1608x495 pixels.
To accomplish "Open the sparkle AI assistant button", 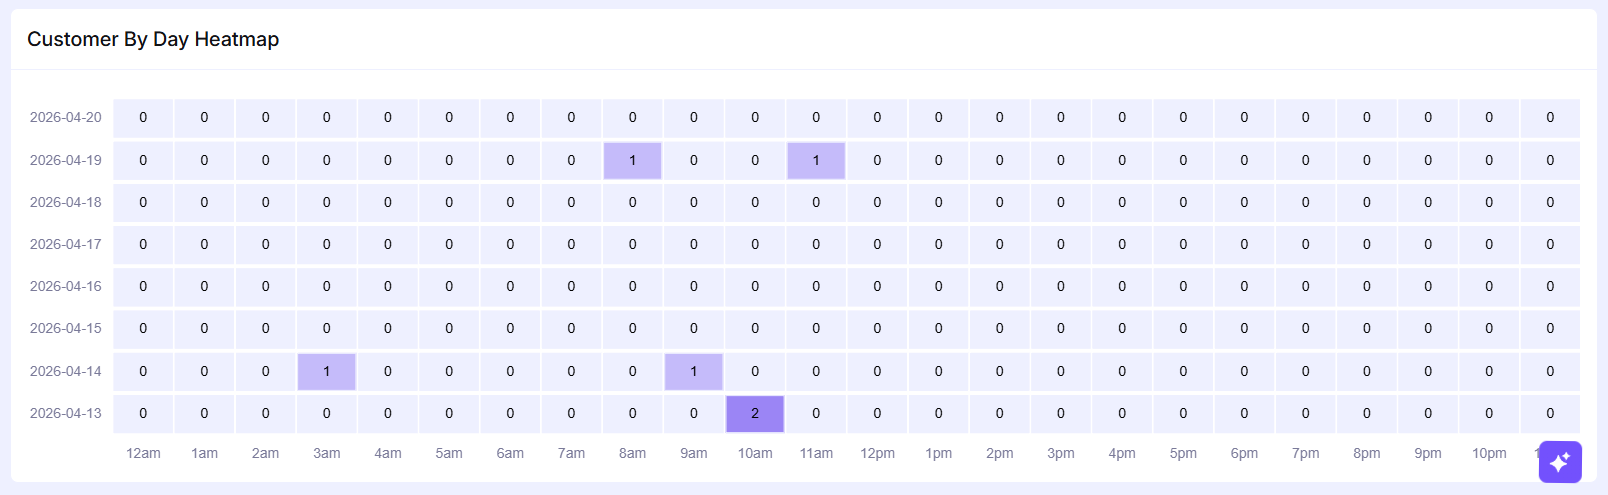I will (x=1559, y=462).
